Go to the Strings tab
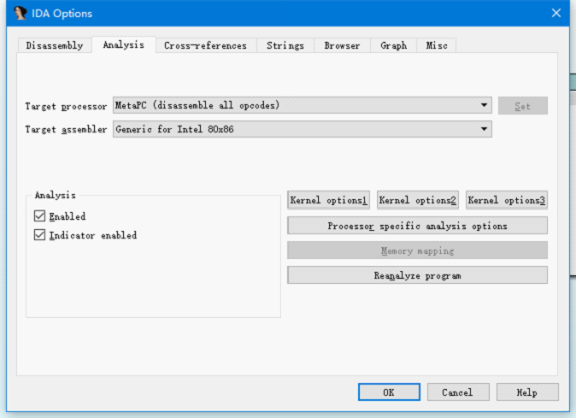This screenshot has width=576, height=418. tap(285, 46)
